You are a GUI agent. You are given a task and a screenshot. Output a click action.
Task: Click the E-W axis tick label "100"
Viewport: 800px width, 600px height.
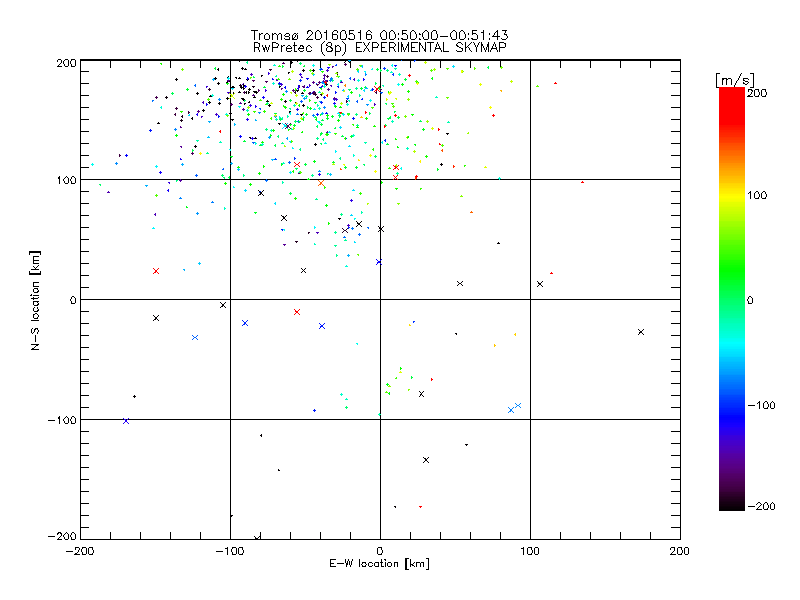pos(530,551)
